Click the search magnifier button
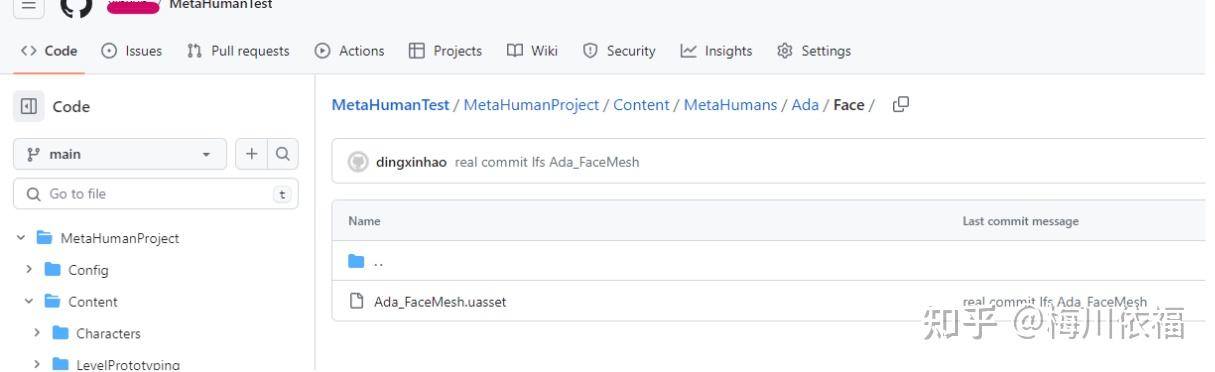 [x=283, y=154]
